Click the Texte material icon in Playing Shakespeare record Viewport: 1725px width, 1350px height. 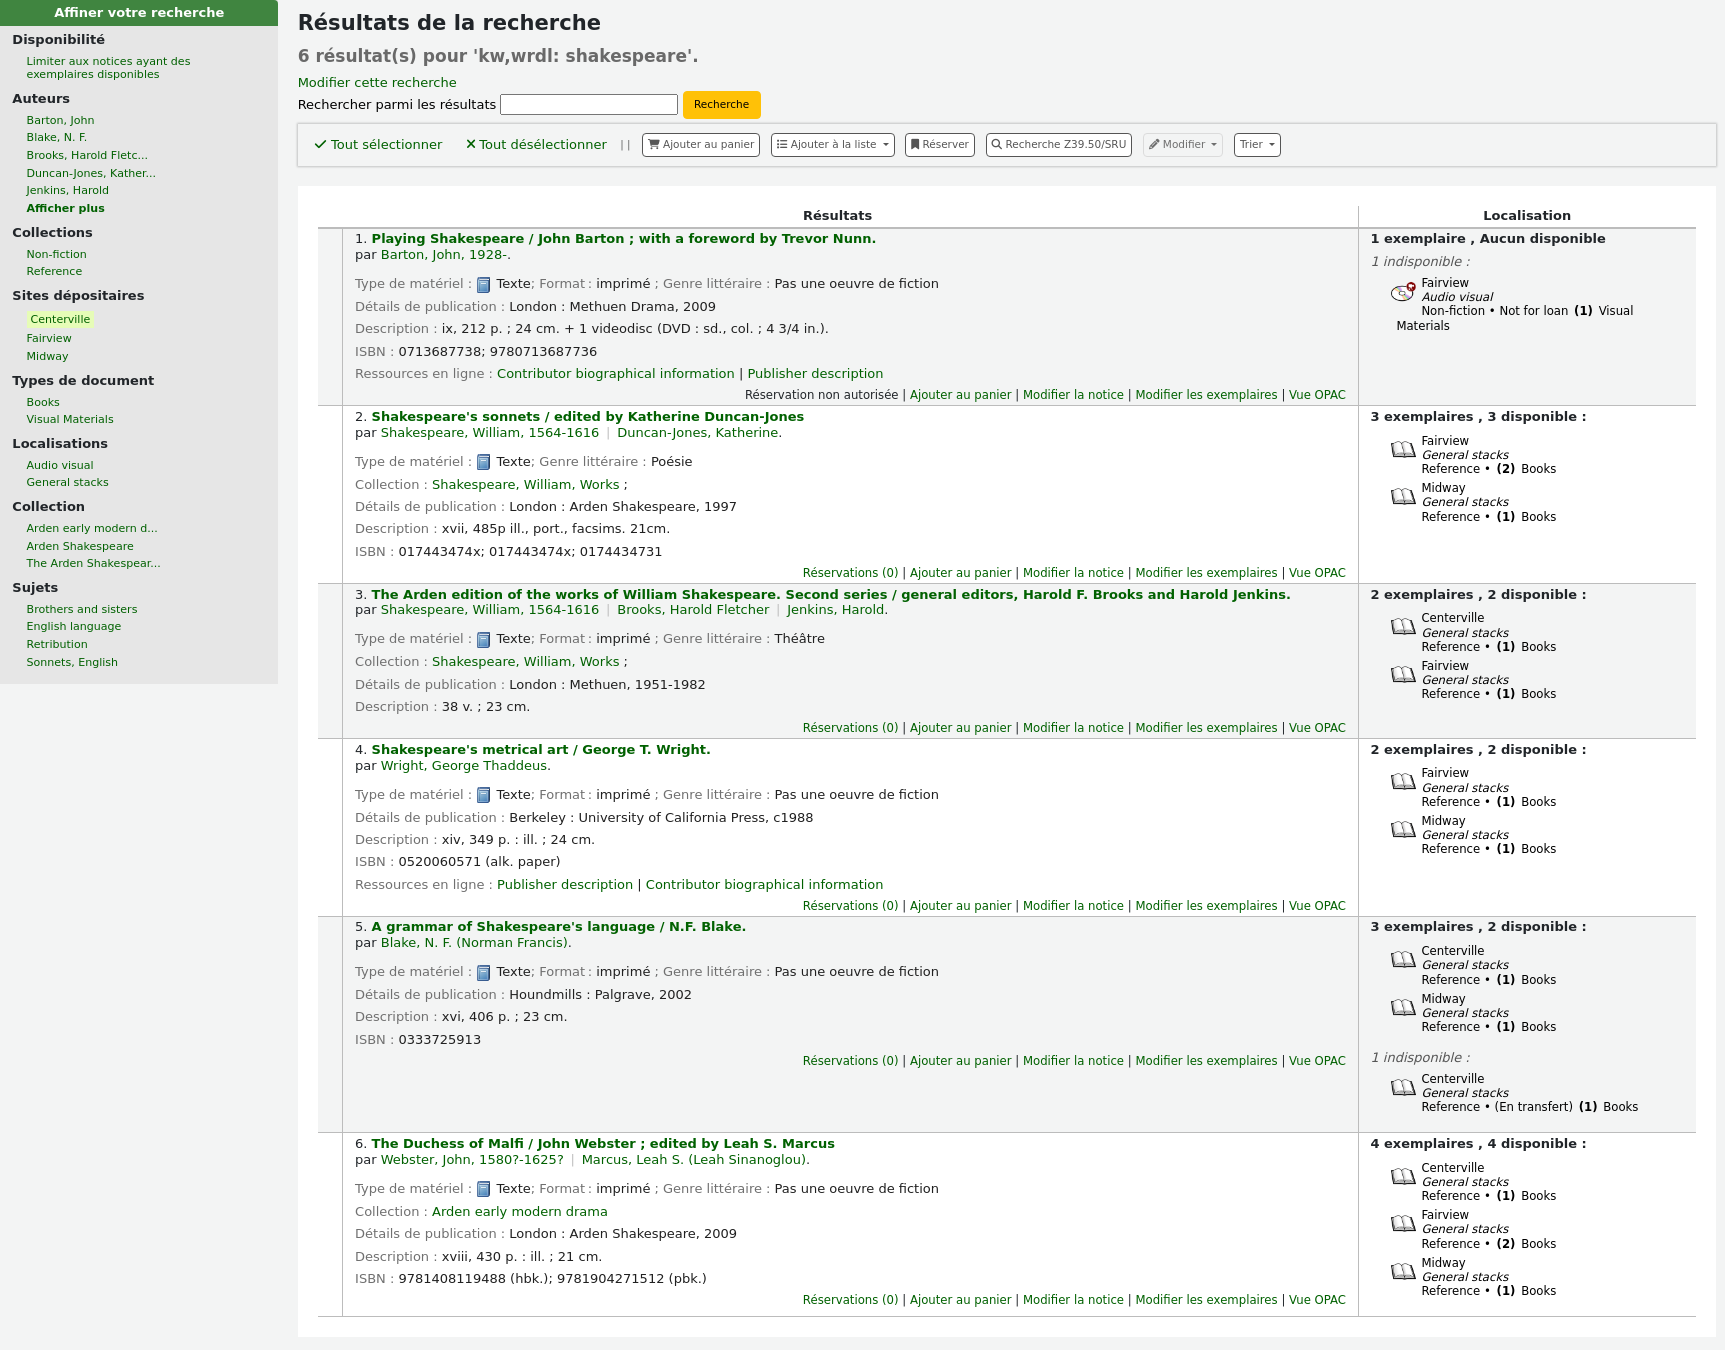(x=484, y=285)
